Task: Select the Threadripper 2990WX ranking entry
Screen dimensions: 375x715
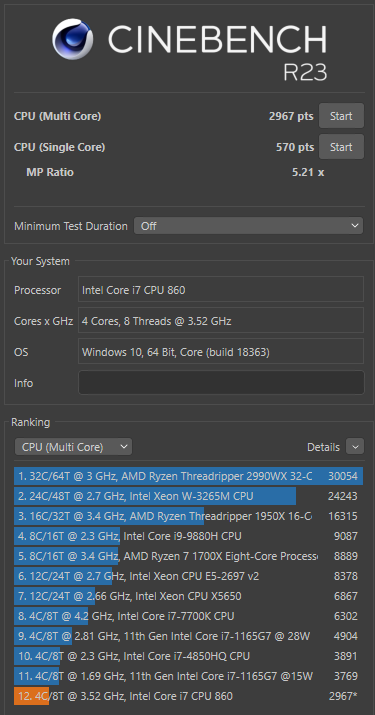Action: (188, 477)
